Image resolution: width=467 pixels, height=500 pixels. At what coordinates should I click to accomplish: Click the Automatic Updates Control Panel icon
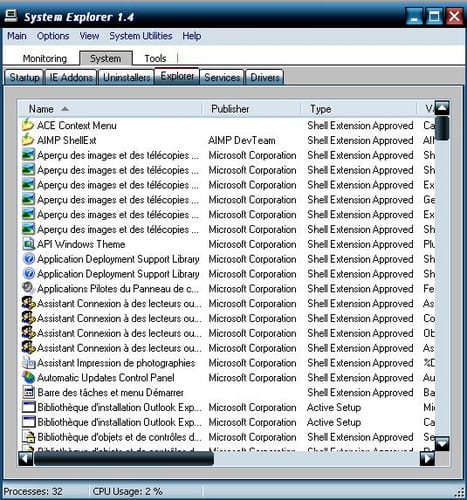coord(28,377)
